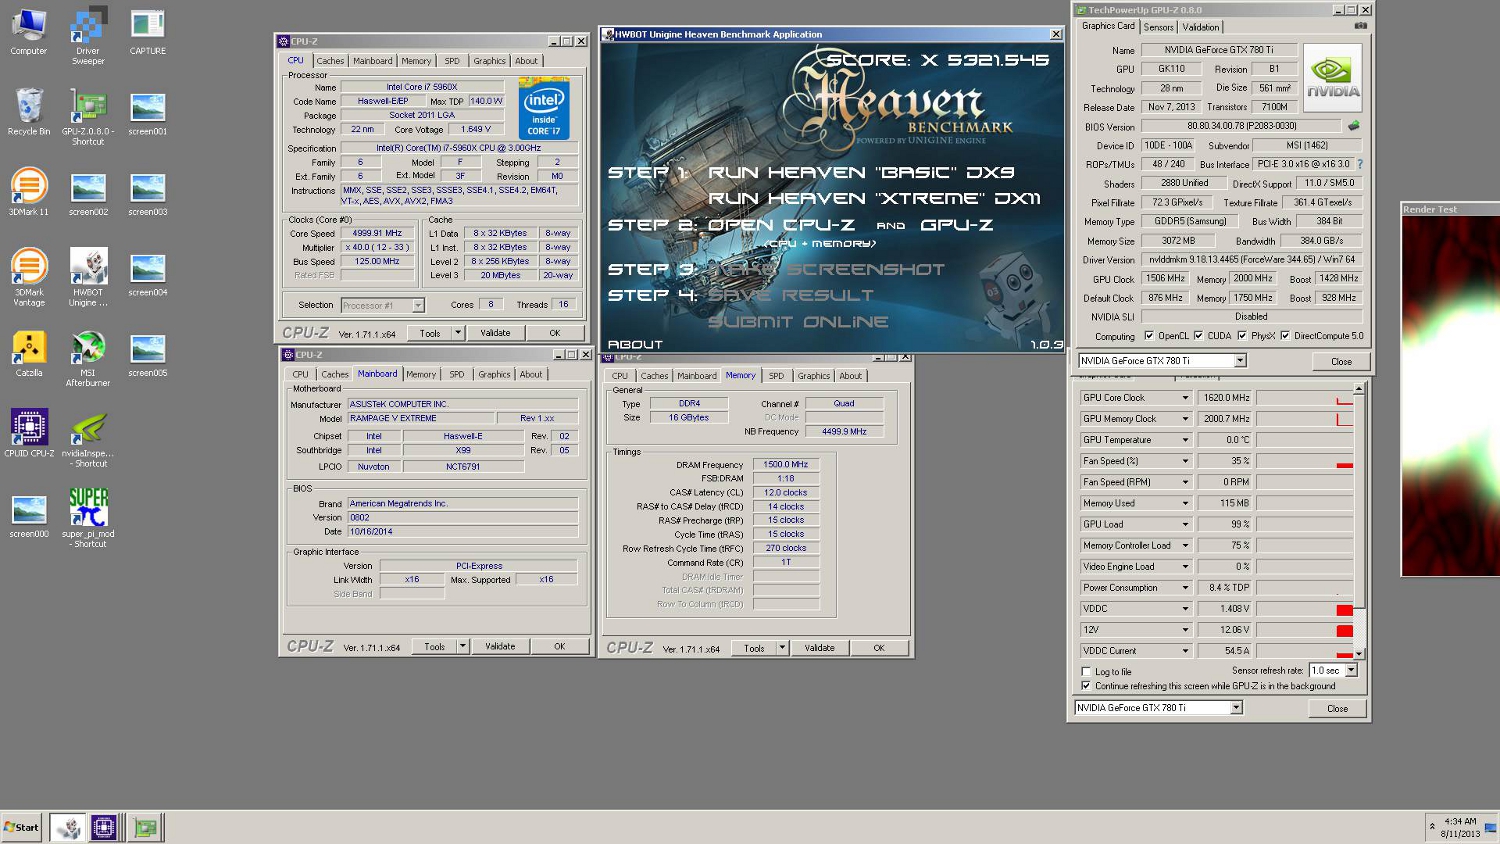Open Tools dropdown arrow in Memory CPU-Z
This screenshot has width=1500, height=844.
point(782,648)
